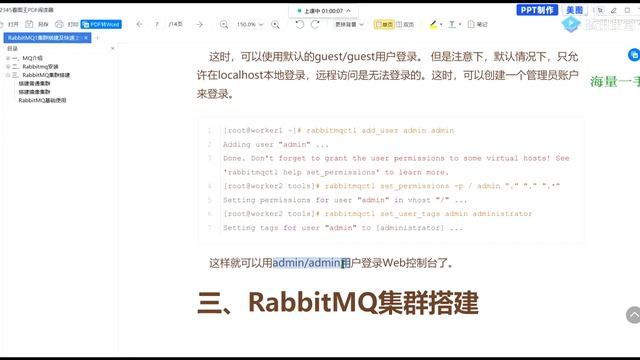
Task: Click code line 'Adding user "admin" ...'
Action: (276, 144)
